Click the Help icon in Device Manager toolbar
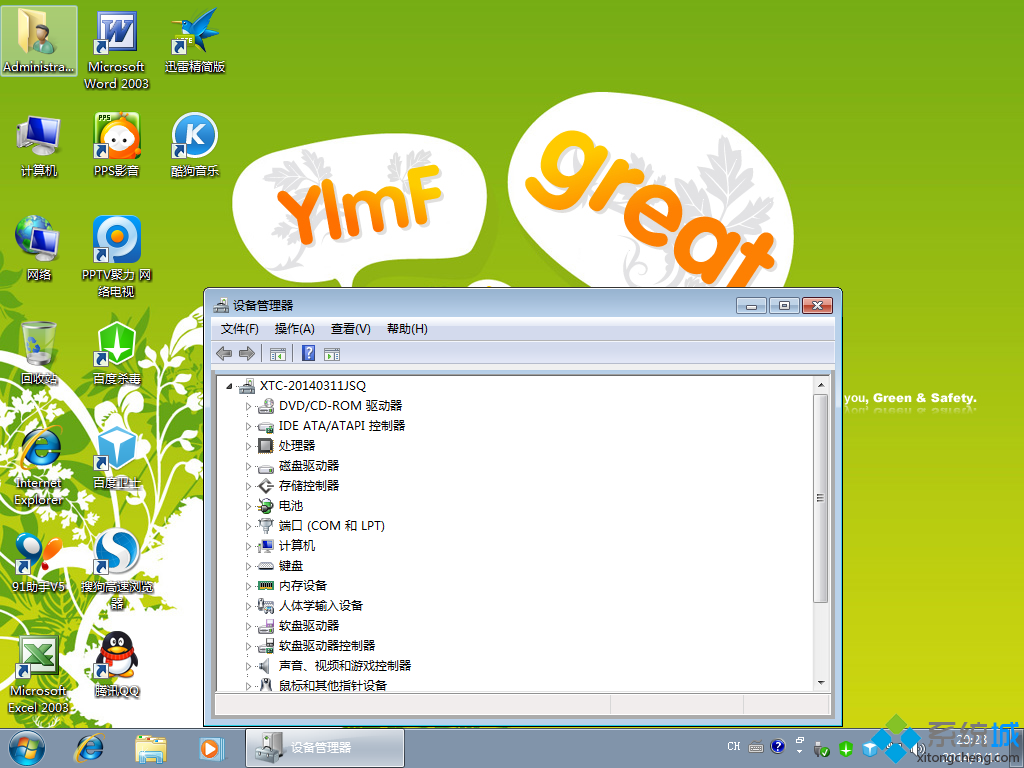The image size is (1024, 768). (309, 353)
